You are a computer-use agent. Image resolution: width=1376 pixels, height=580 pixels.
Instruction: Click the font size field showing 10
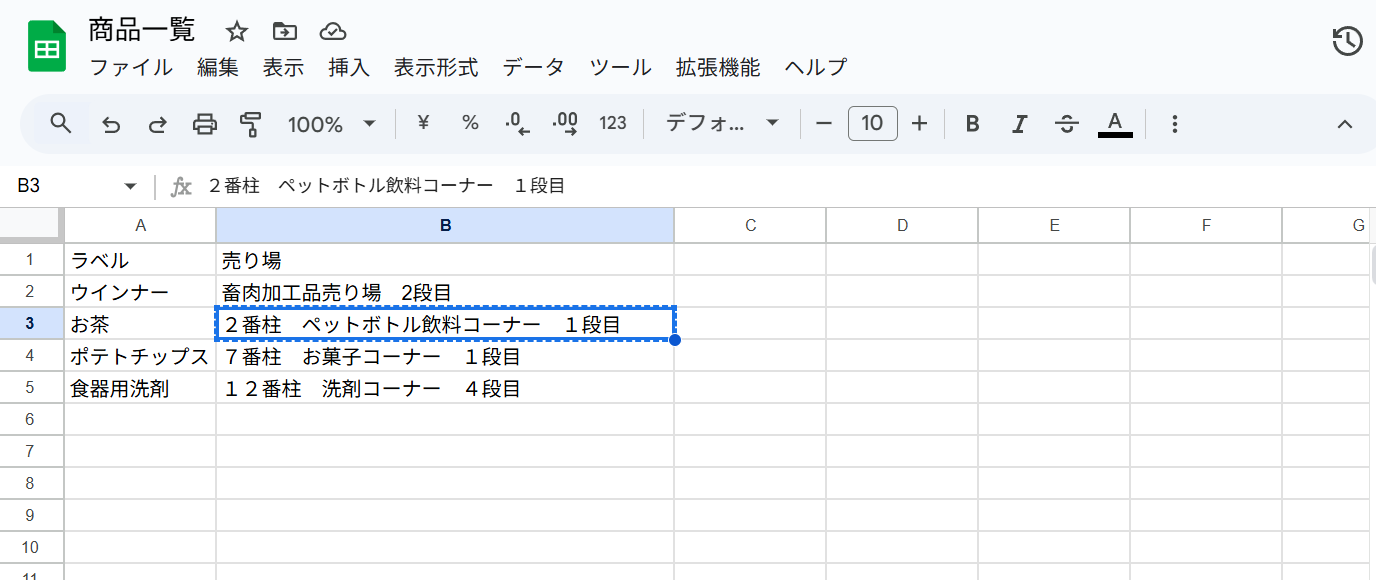pos(873,123)
